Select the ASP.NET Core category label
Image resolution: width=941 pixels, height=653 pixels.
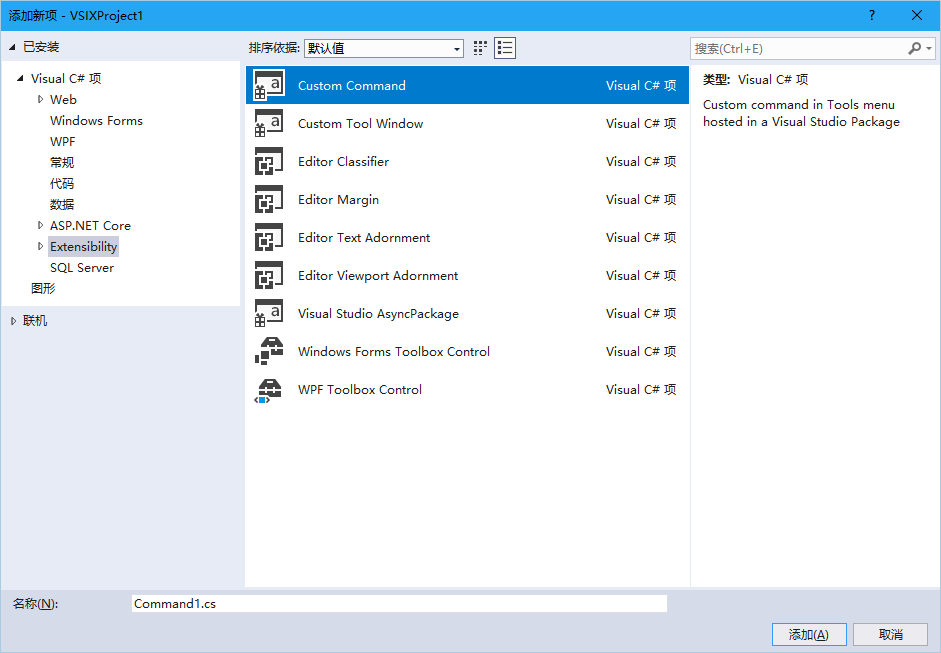pyautogui.click(x=90, y=226)
